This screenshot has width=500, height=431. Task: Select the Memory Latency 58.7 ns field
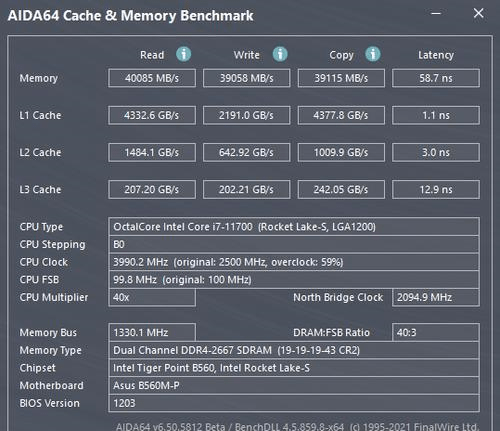(436, 78)
